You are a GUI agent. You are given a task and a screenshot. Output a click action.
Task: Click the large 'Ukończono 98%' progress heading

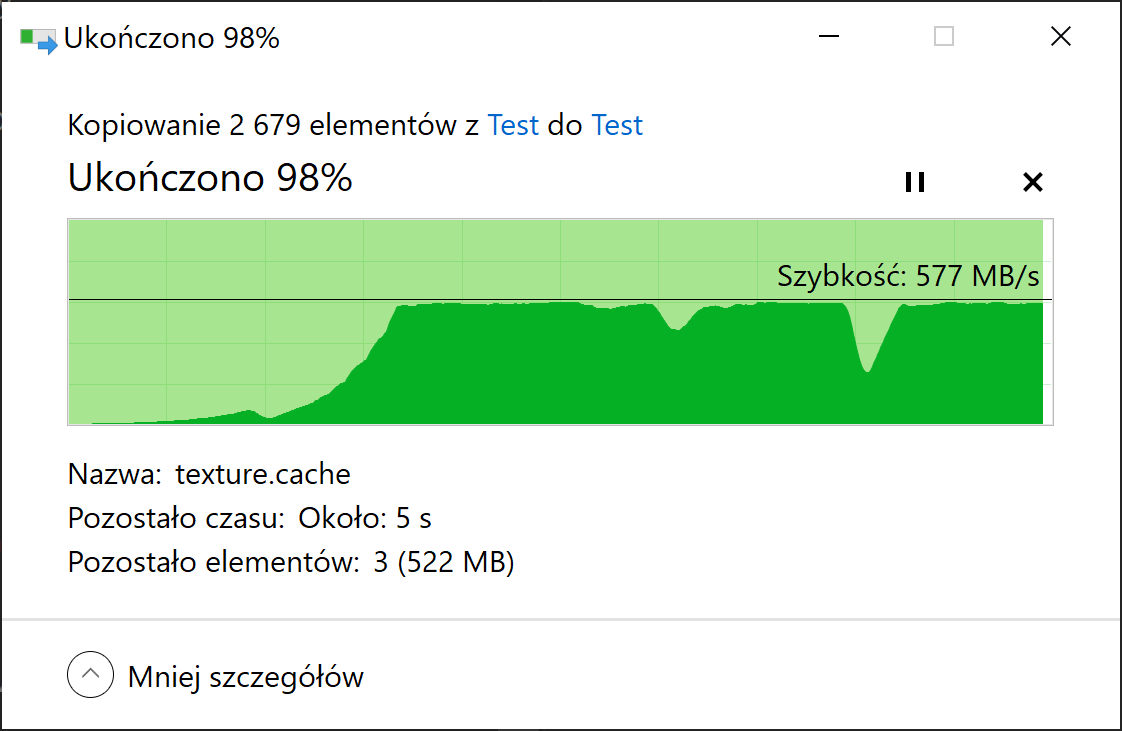[210, 177]
